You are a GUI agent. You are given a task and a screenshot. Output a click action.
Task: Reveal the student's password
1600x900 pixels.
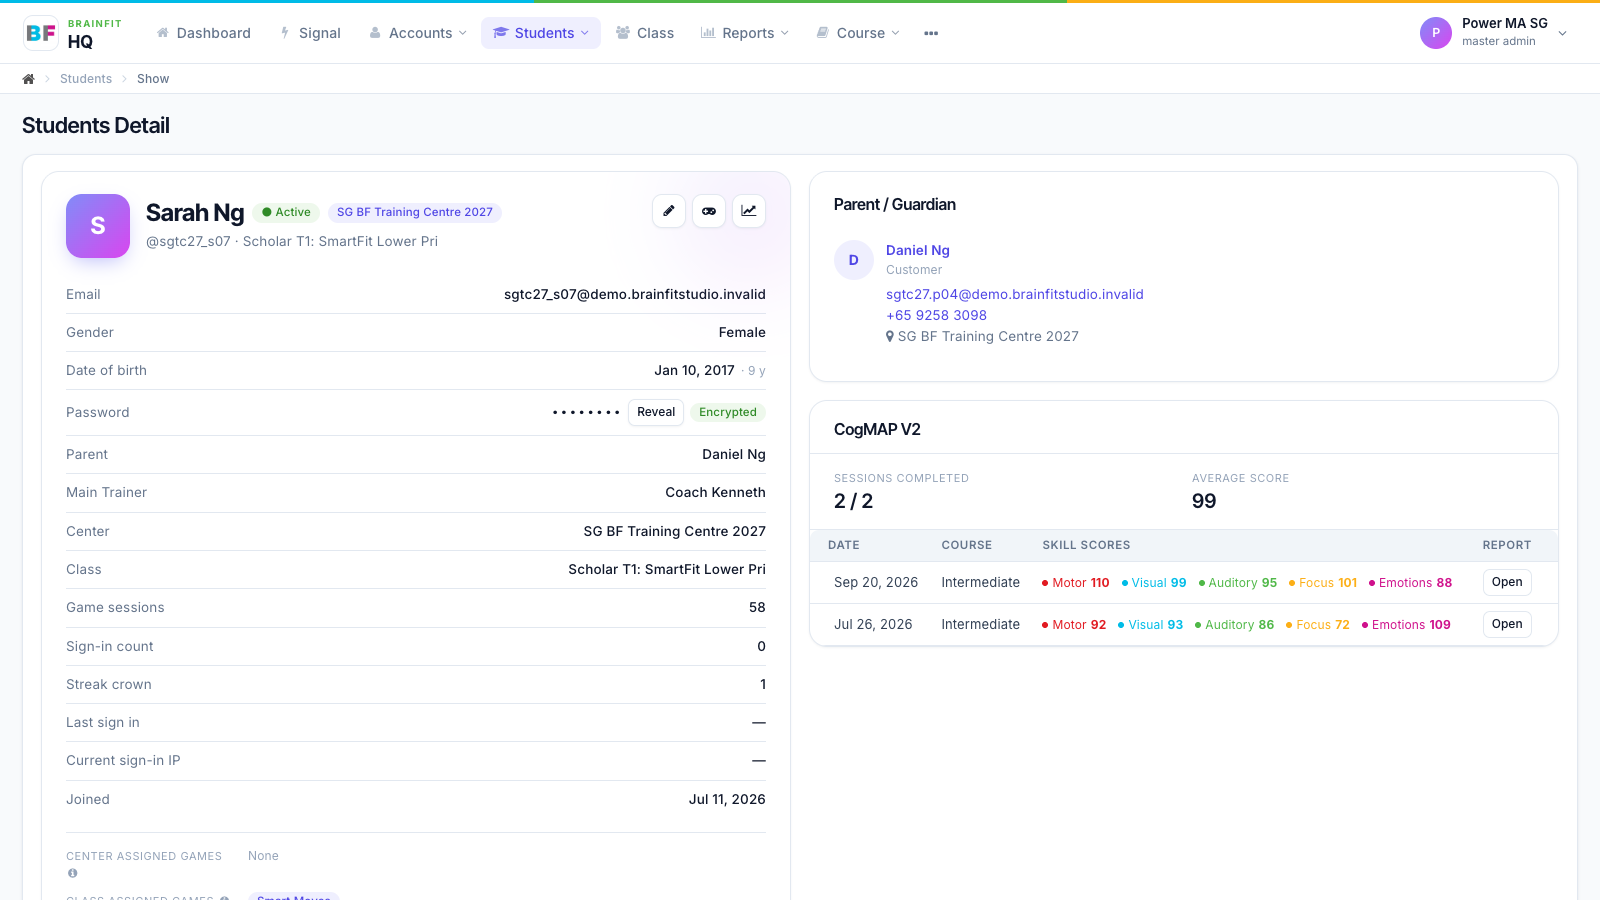(x=656, y=412)
